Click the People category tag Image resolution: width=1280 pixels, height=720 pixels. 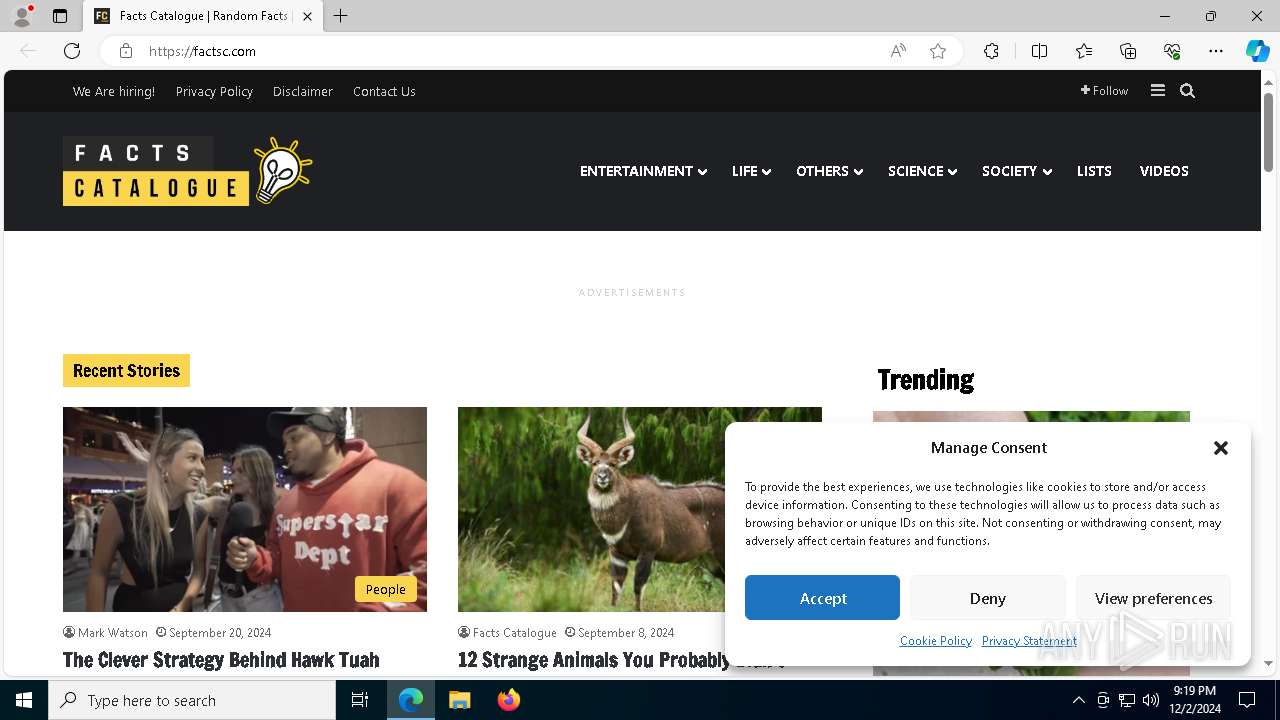tap(385, 589)
